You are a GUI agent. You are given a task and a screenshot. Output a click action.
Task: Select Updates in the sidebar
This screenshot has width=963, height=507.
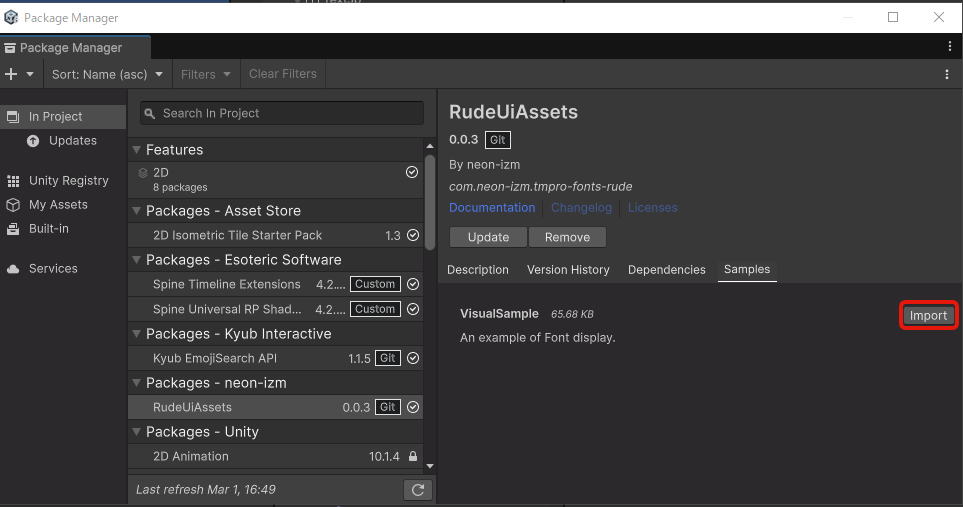tap(63, 141)
